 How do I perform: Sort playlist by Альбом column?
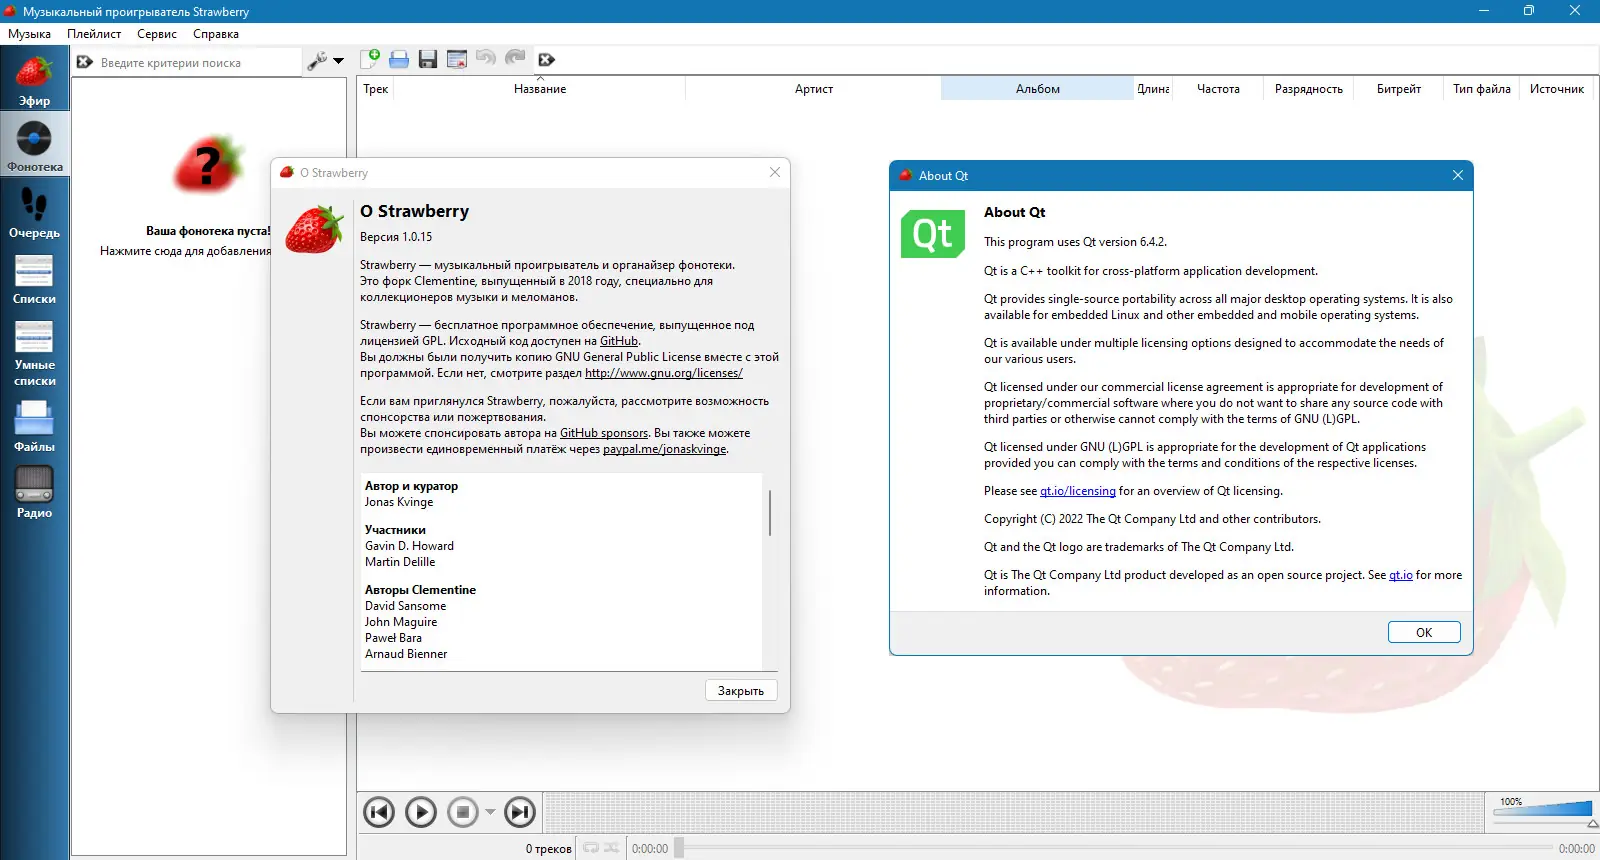(1037, 89)
